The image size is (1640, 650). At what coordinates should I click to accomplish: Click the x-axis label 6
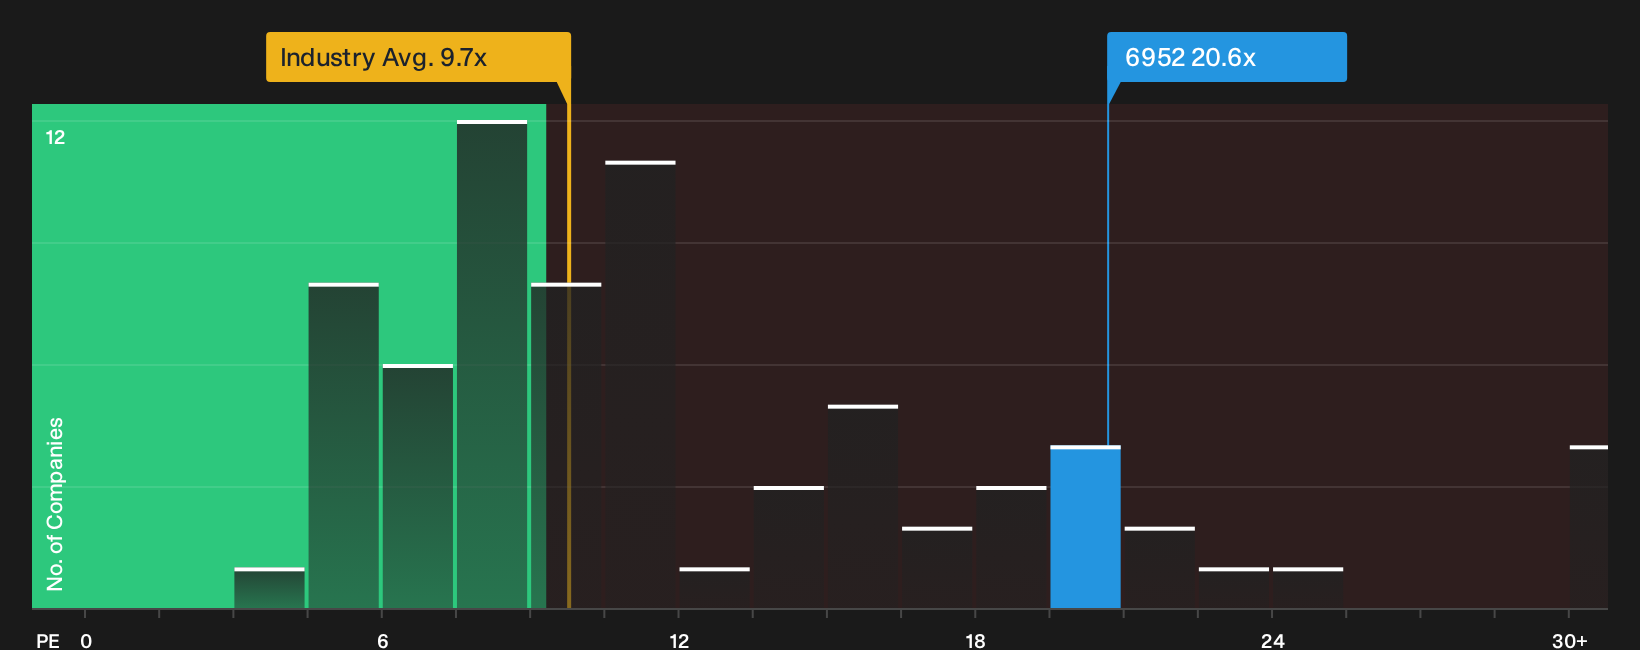coord(382,640)
